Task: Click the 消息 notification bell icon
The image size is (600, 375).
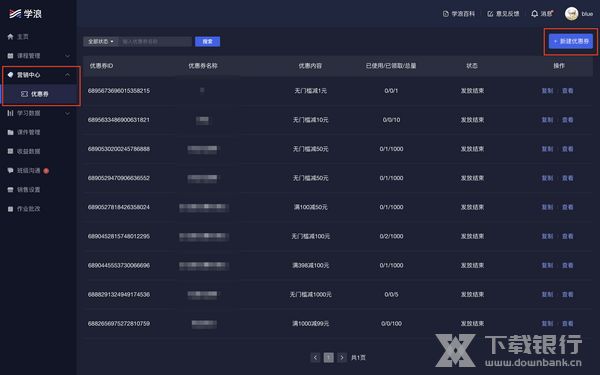Action: coord(535,14)
